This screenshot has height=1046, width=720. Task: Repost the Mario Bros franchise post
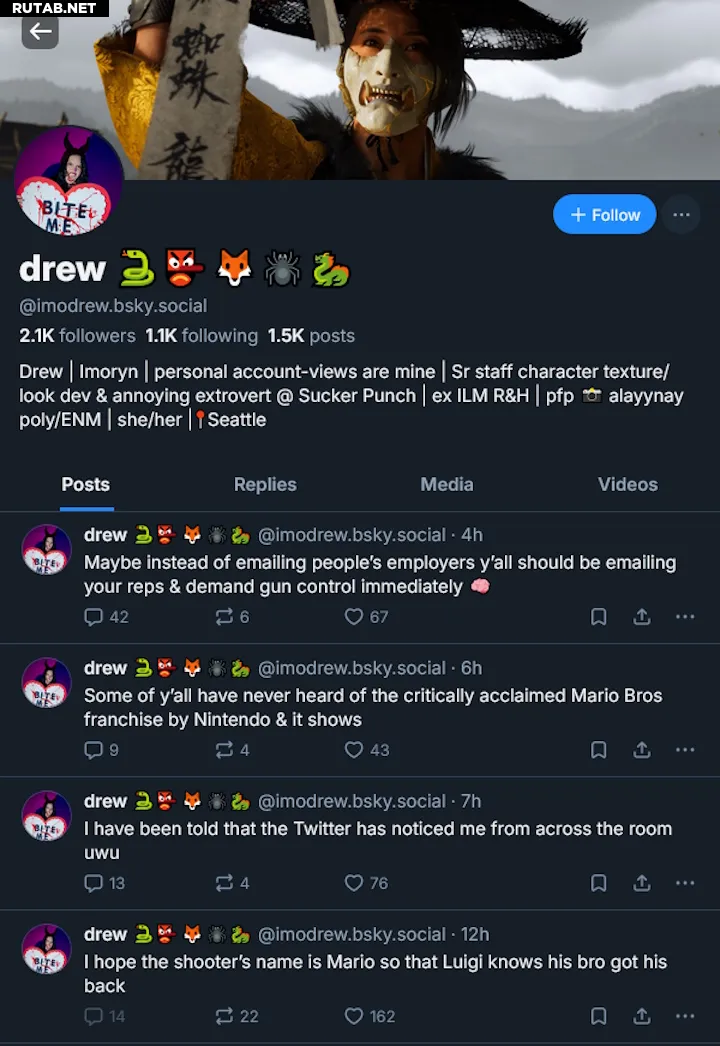point(232,750)
